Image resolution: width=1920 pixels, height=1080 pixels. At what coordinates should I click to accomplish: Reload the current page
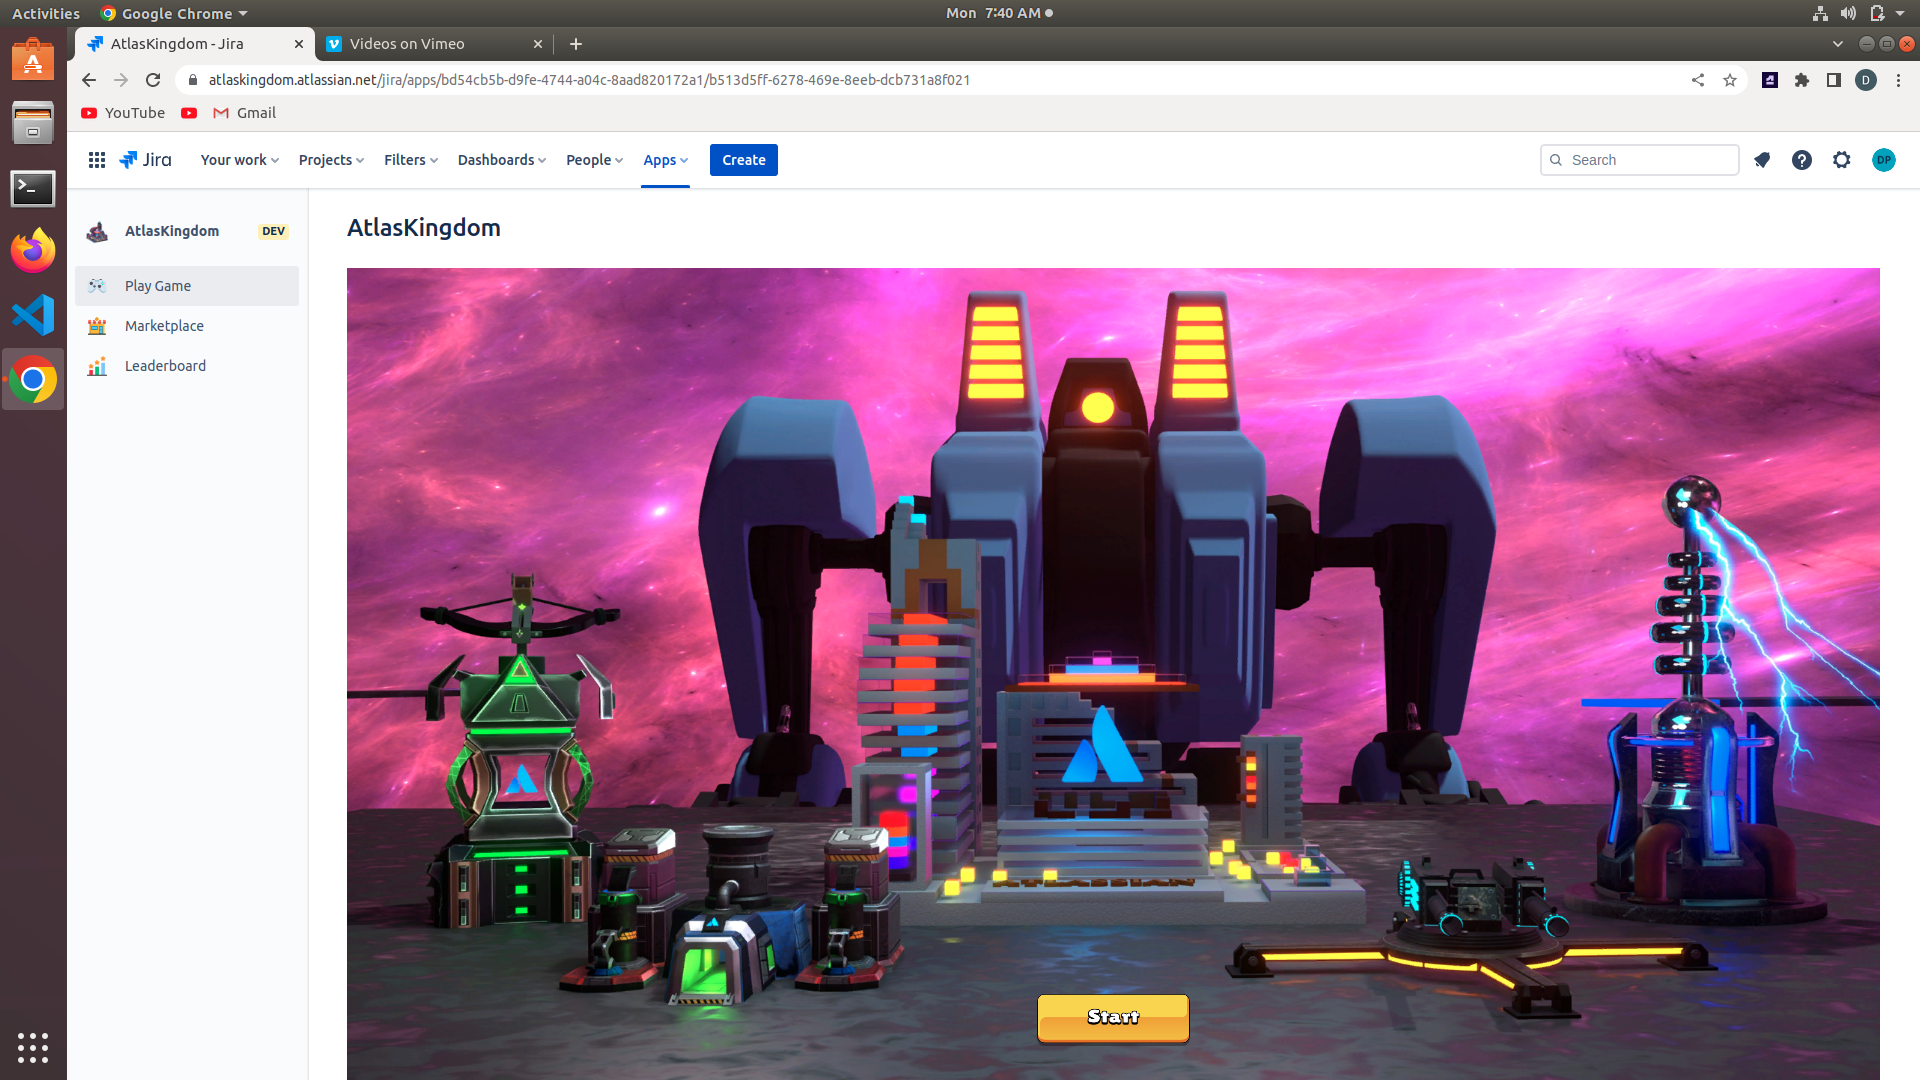point(153,80)
